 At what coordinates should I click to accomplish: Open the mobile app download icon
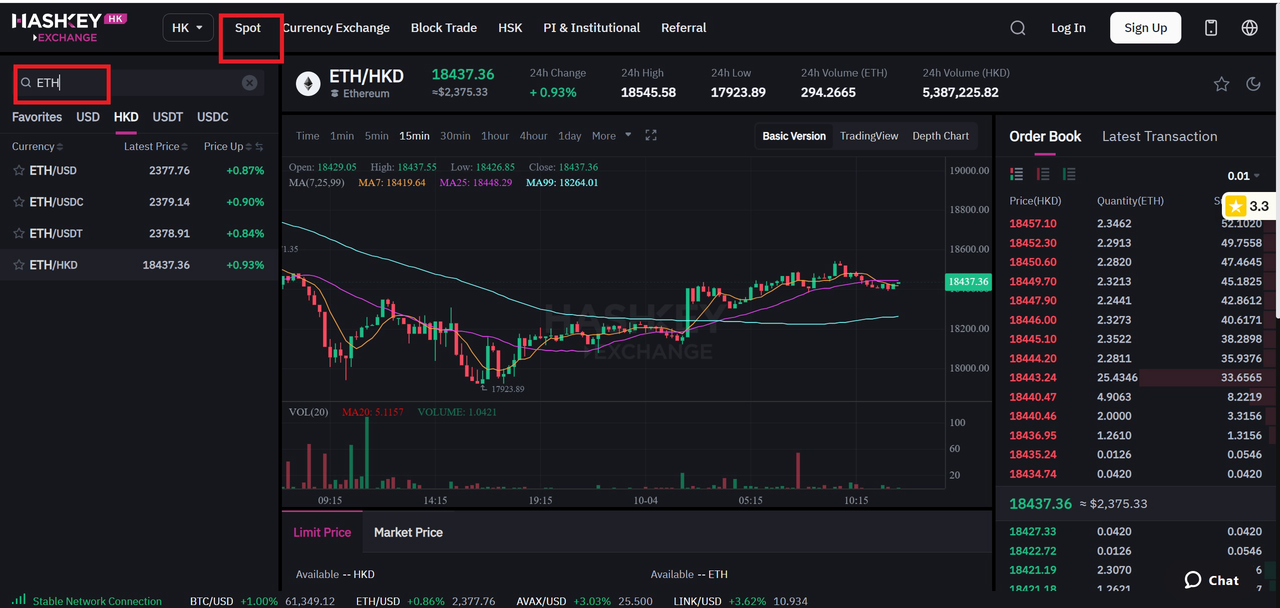pyautogui.click(x=1211, y=28)
